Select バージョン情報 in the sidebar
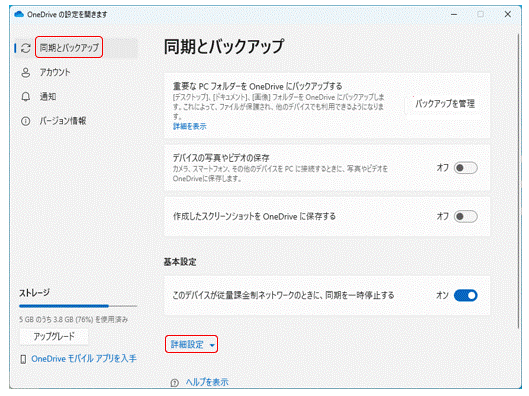This screenshot has width=529, height=396. (63, 121)
